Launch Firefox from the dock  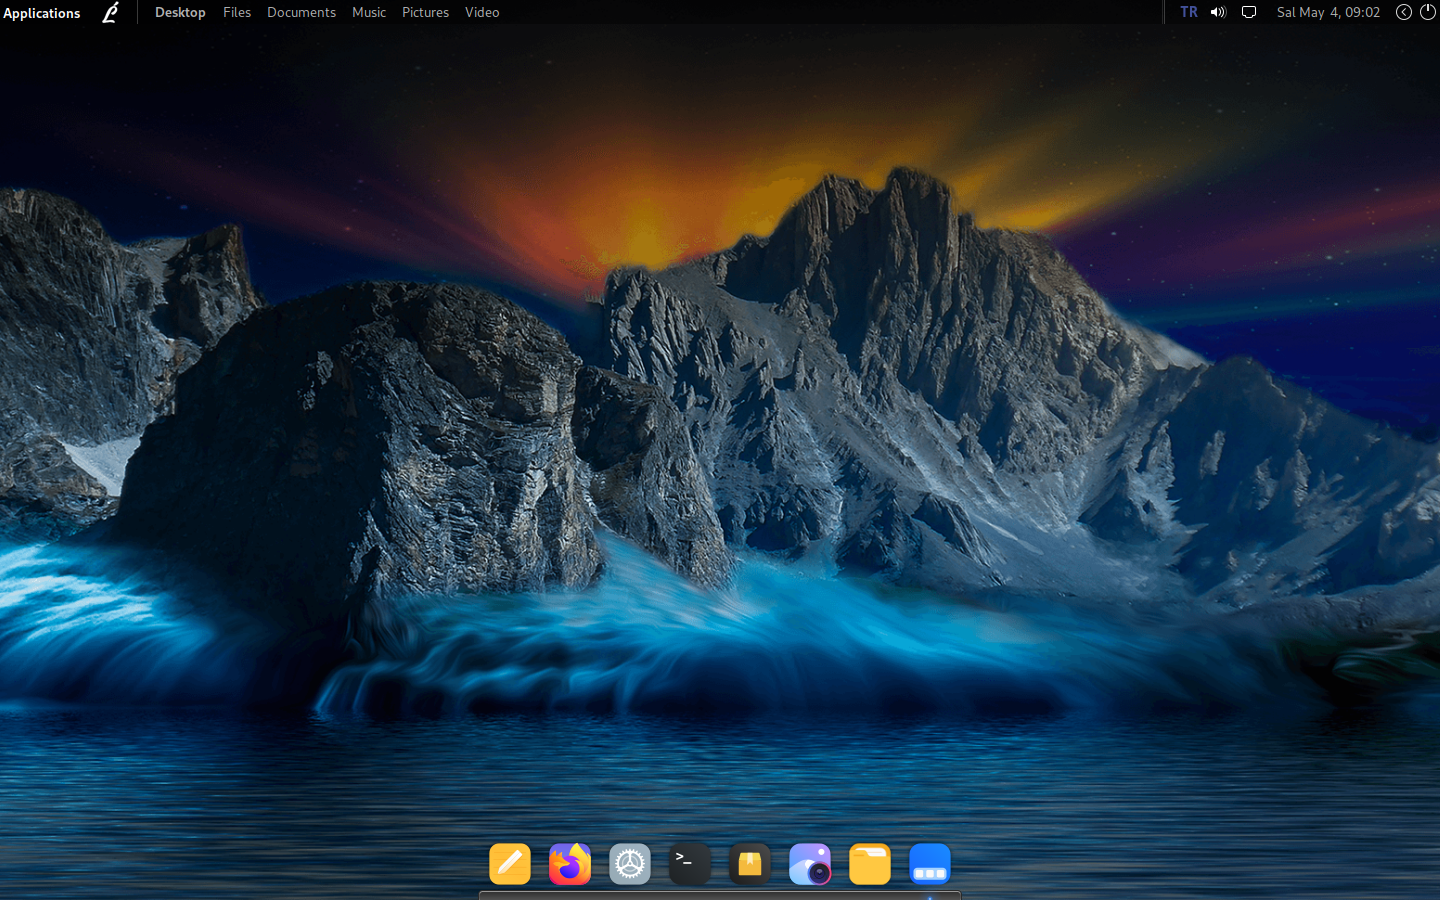[x=570, y=864]
